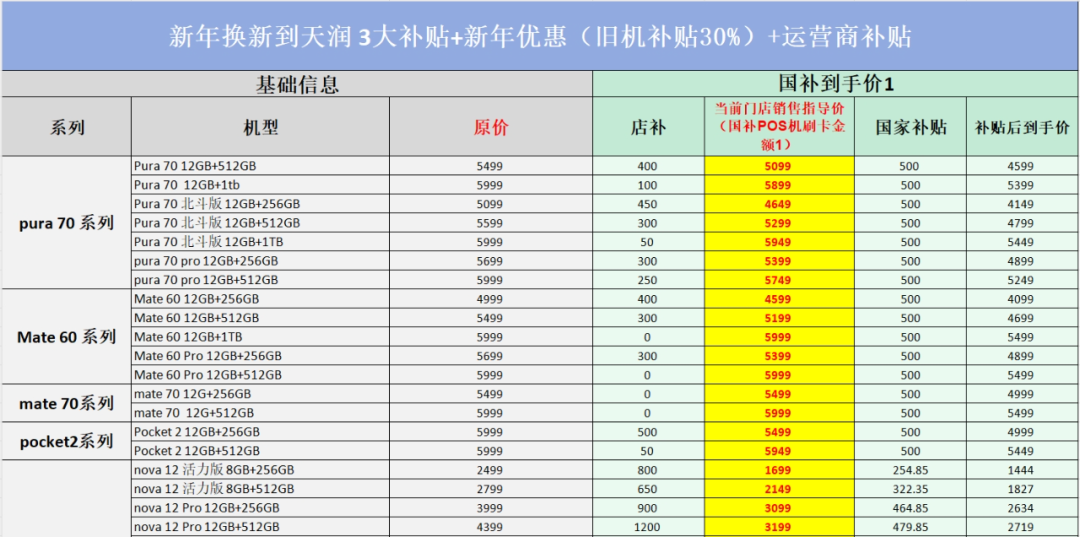Click the Pura 70 12GB+1tb model cell
1080x537 pixels.
pyautogui.click(x=260, y=185)
